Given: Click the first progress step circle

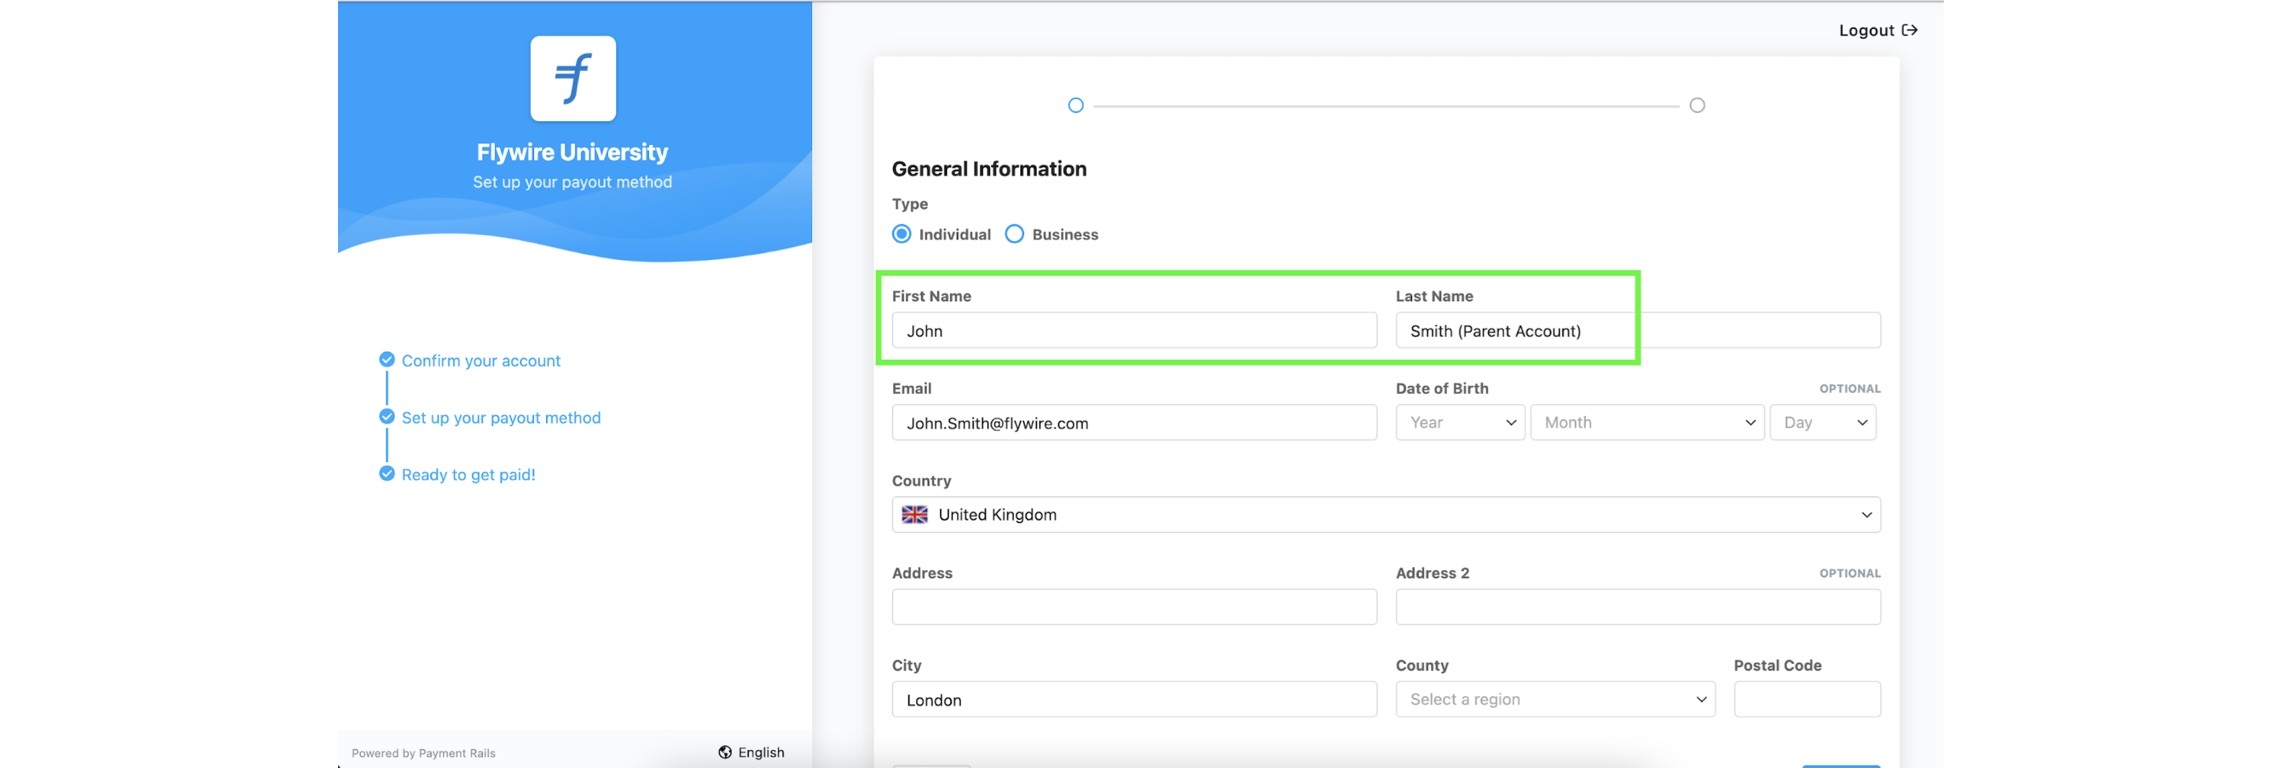Looking at the screenshot, I should 1075,105.
